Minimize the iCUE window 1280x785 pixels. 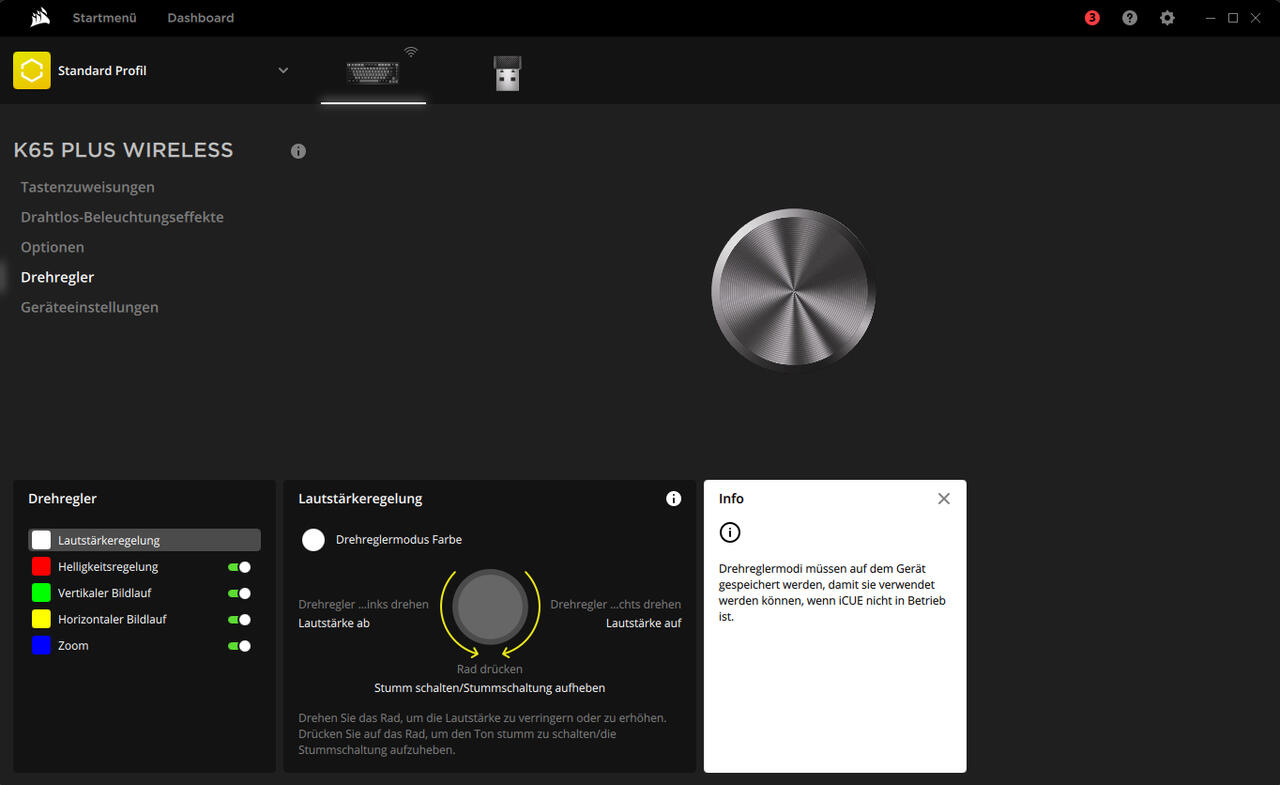[1211, 18]
